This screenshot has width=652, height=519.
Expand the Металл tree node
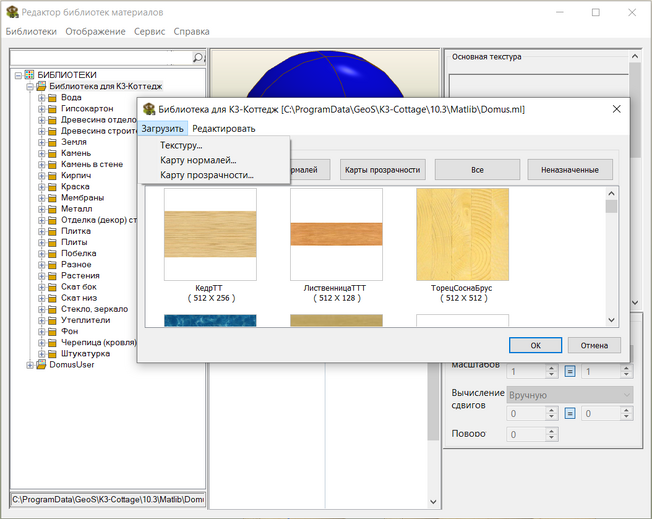click(x=41, y=209)
